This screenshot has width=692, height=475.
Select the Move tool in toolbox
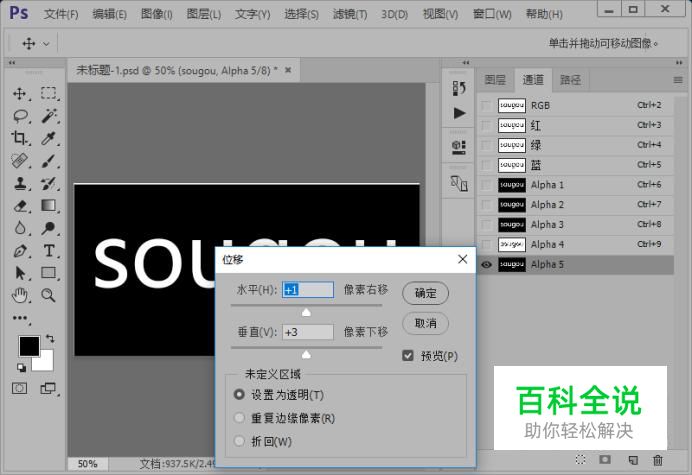(x=19, y=94)
